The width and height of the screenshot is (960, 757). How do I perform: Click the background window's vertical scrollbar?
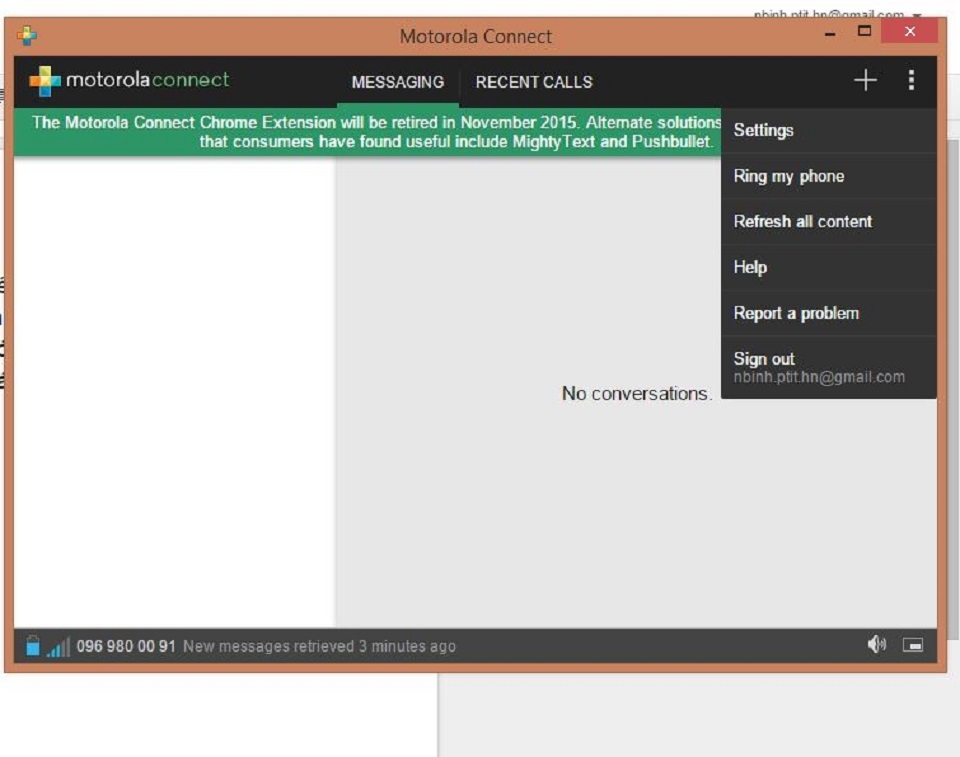(953, 392)
